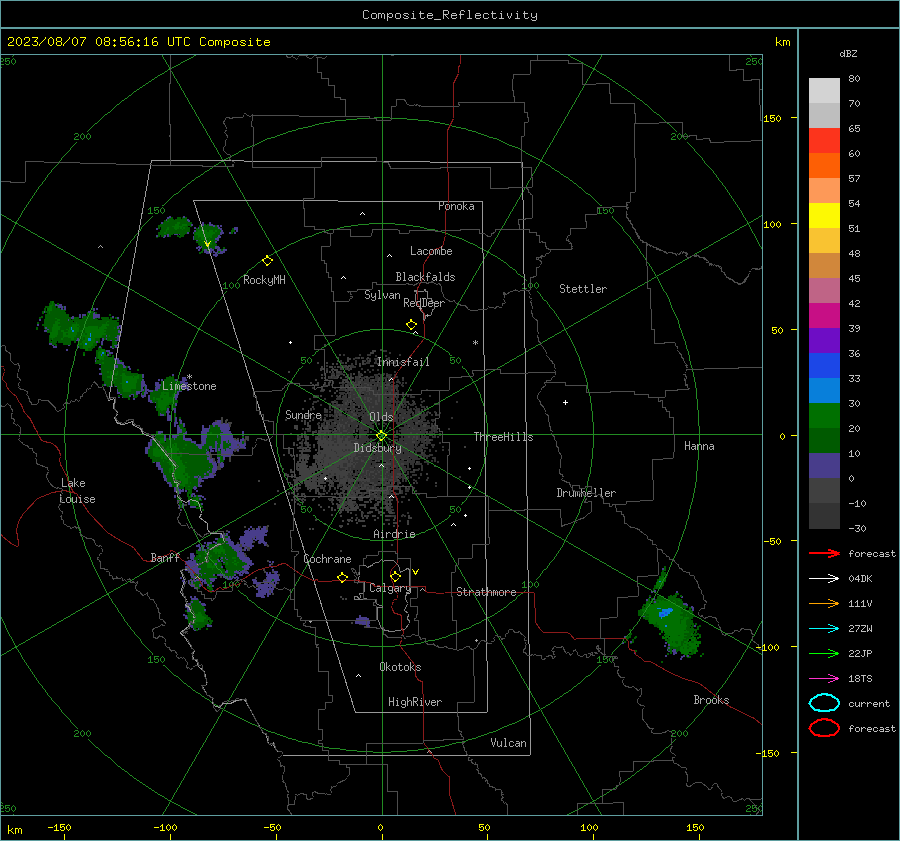Select the blue 33 dBZ color swatch
900x841 pixels.
click(824, 365)
